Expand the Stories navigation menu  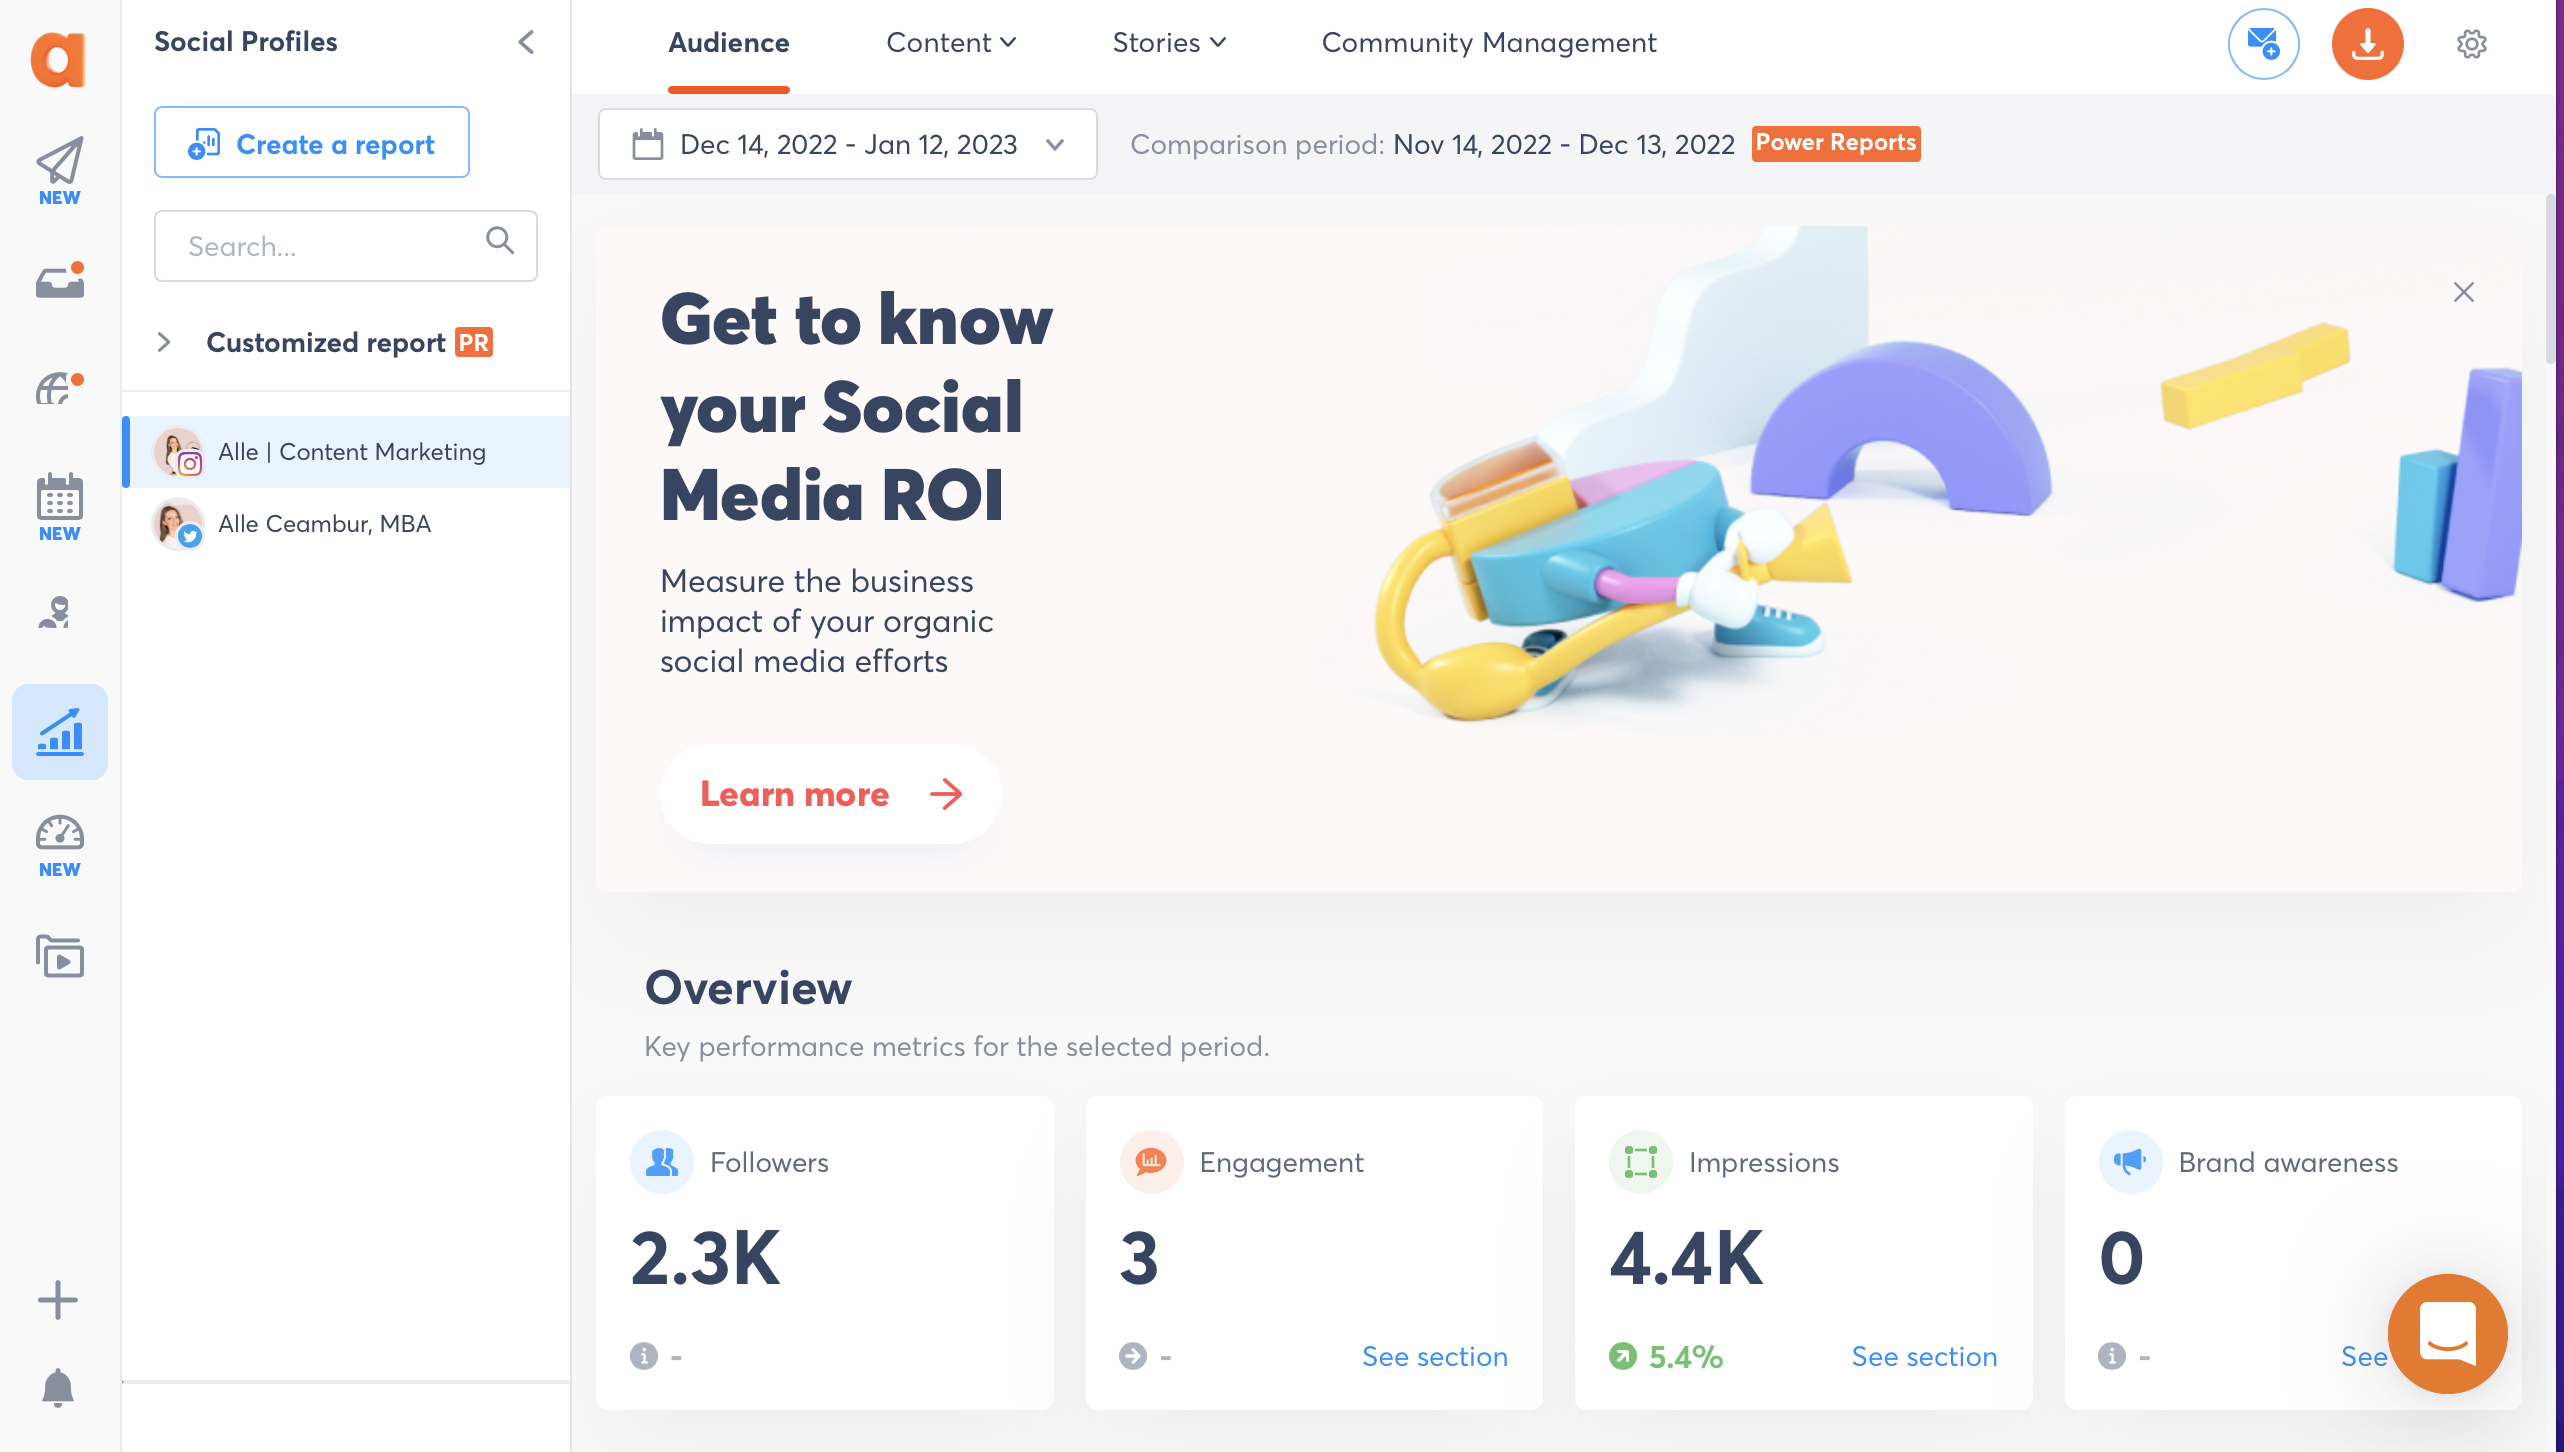click(1169, 44)
